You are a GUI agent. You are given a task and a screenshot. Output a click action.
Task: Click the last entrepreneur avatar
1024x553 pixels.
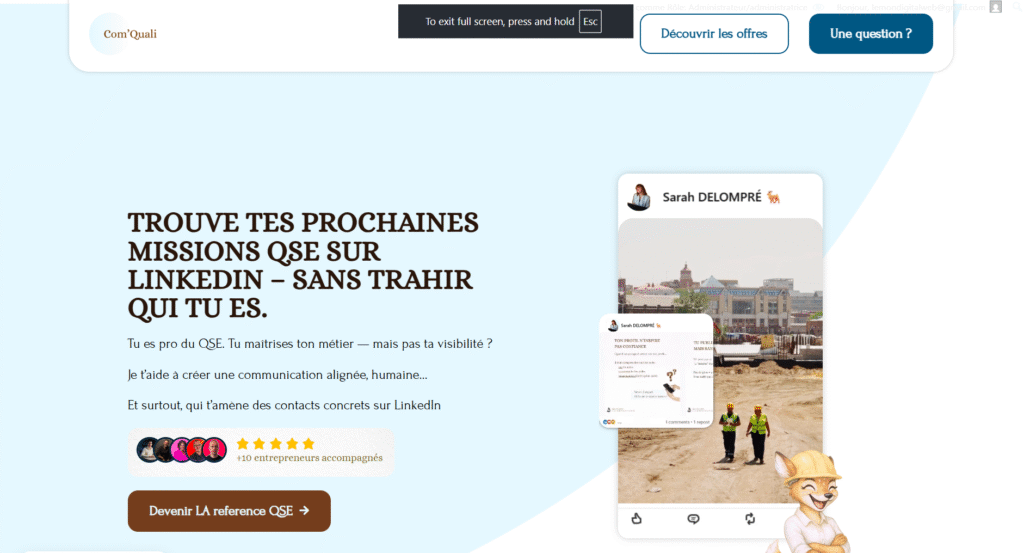[x=215, y=450]
